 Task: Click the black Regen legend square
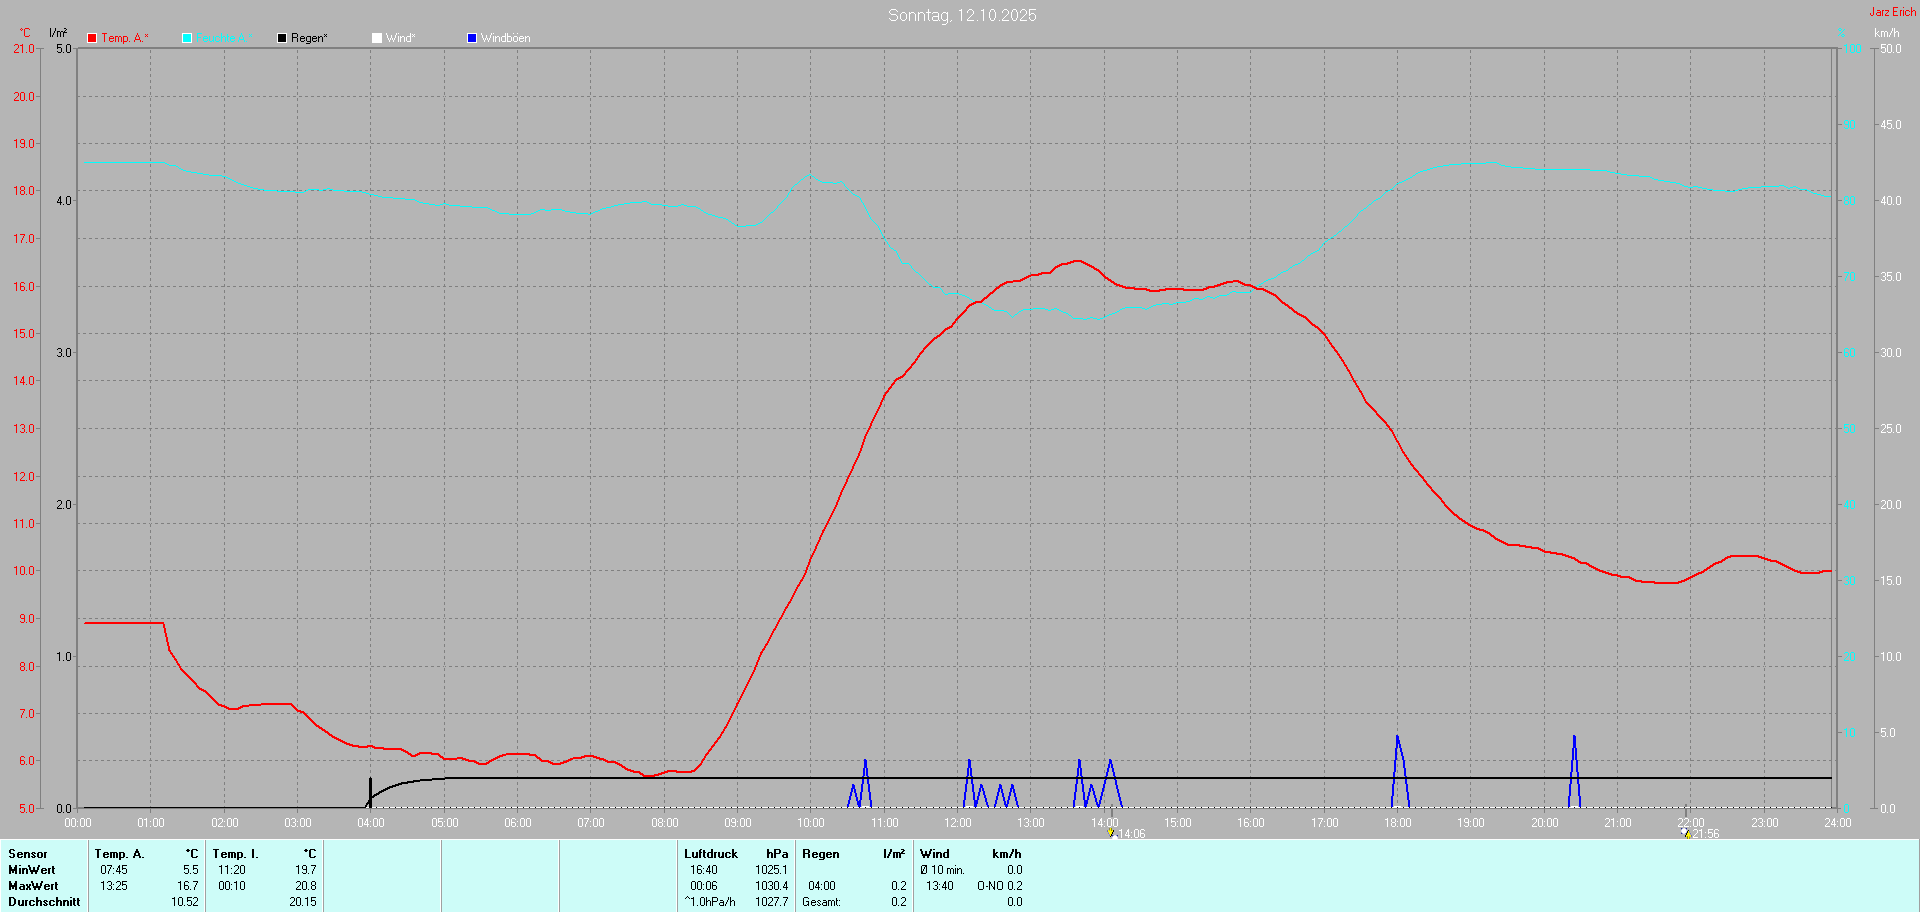pos(282,38)
